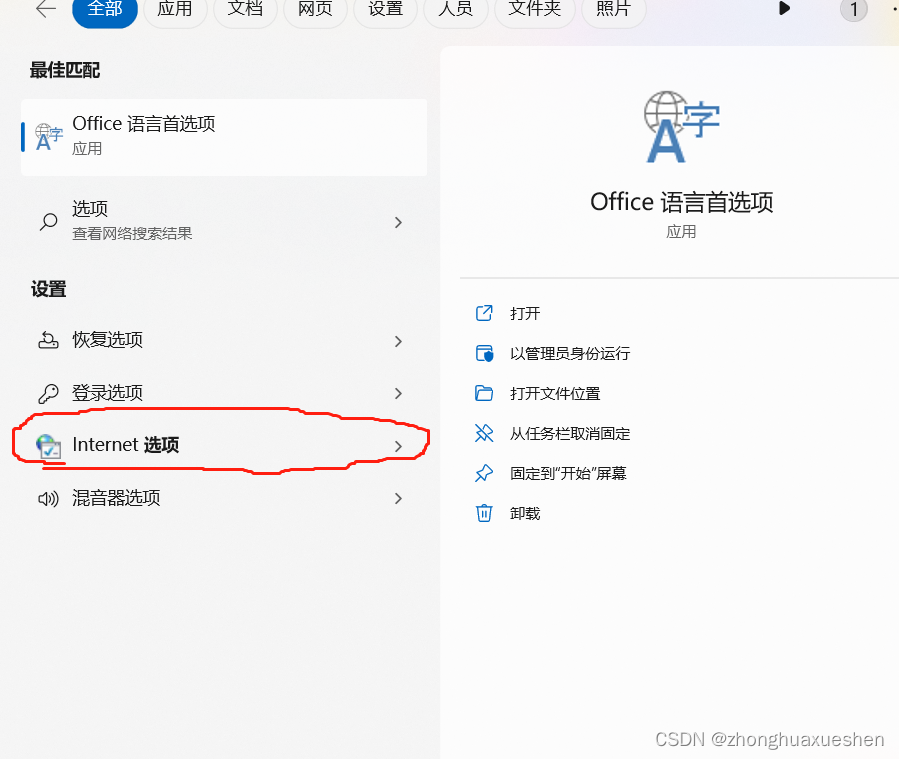
Task: Click the 恢复选项 recovery icon
Action: [48, 341]
